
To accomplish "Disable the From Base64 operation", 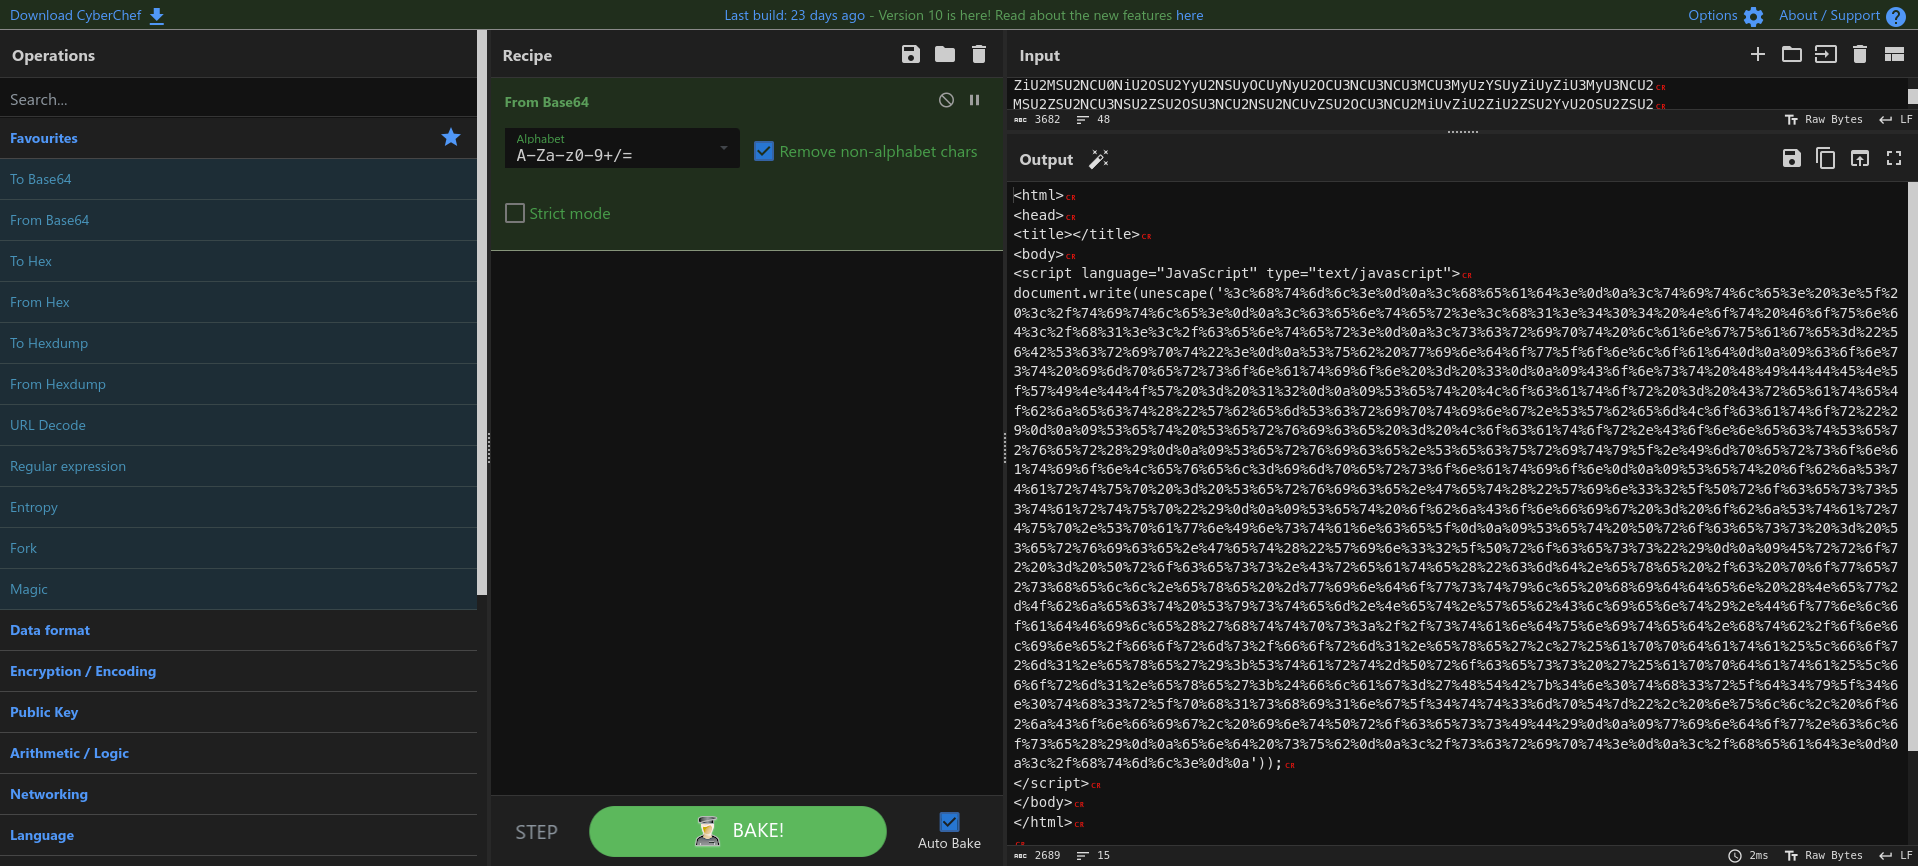I will point(946,100).
